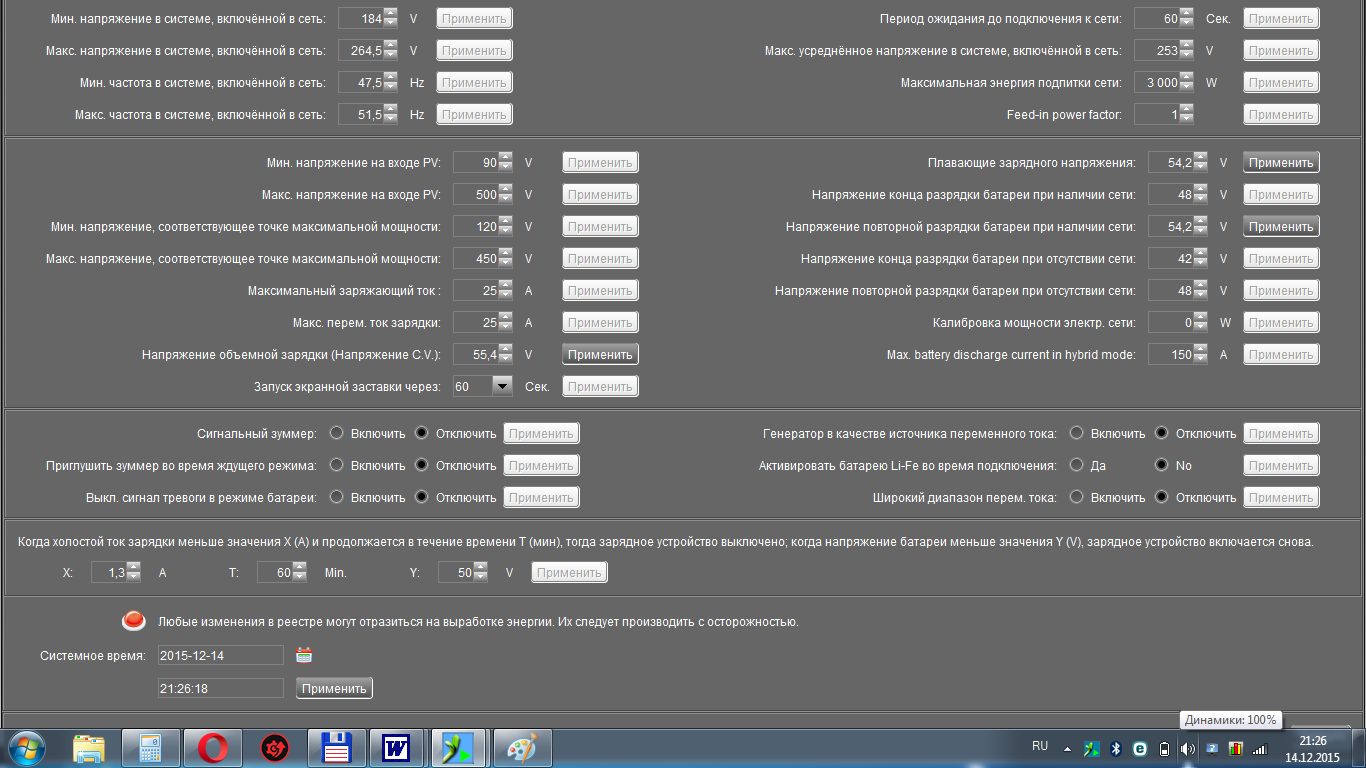
Task: Open the calendar icon next to system date
Action: tap(304, 655)
